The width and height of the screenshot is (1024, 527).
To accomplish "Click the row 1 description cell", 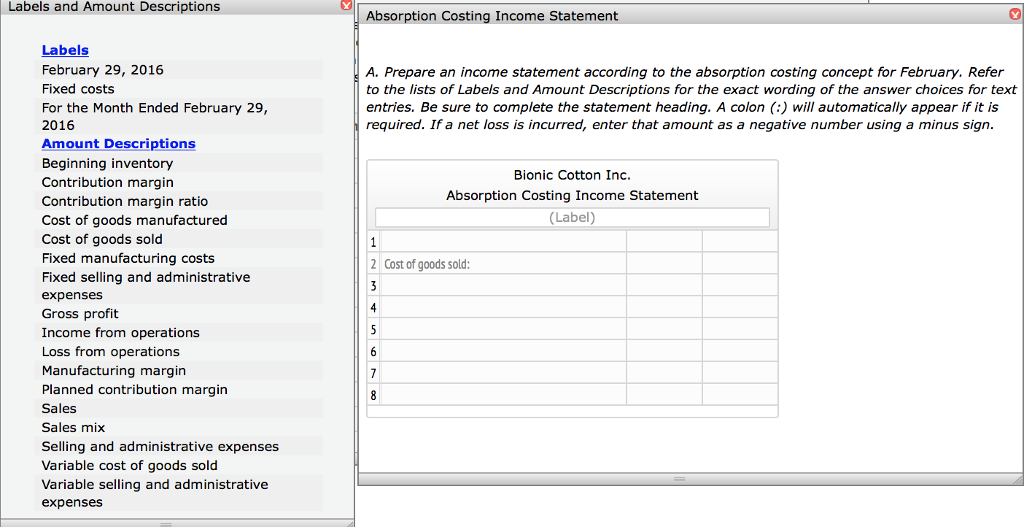I will point(503,242).
